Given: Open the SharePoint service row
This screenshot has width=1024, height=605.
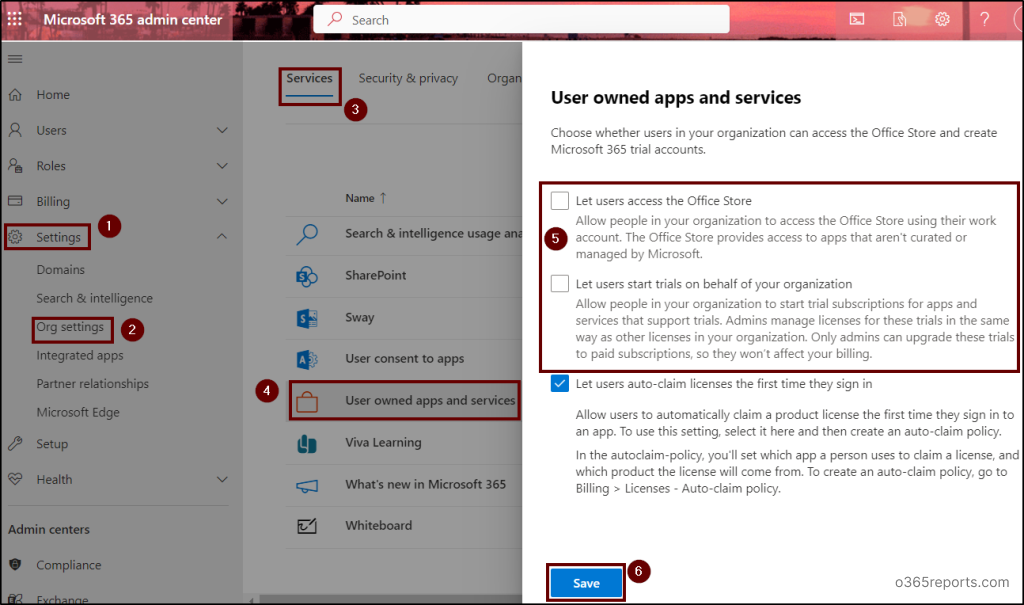Looking at the screenshot, I should tap(404, 276).
